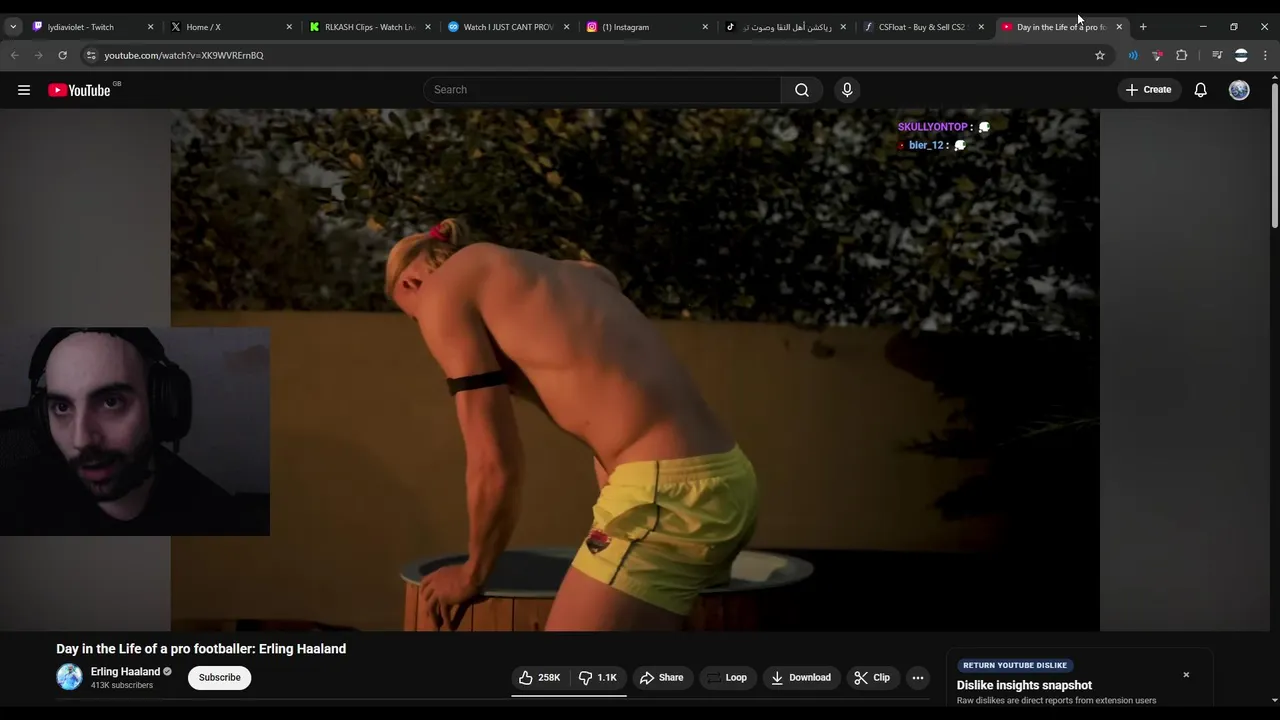Click the video player frame

coord(635,370)
